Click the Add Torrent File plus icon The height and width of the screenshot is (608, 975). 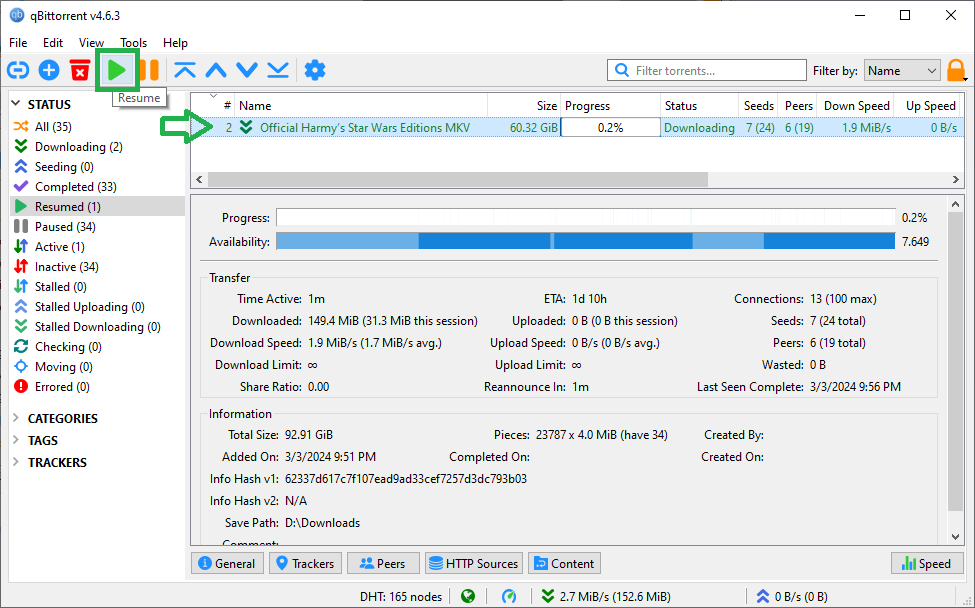(49, 70)
